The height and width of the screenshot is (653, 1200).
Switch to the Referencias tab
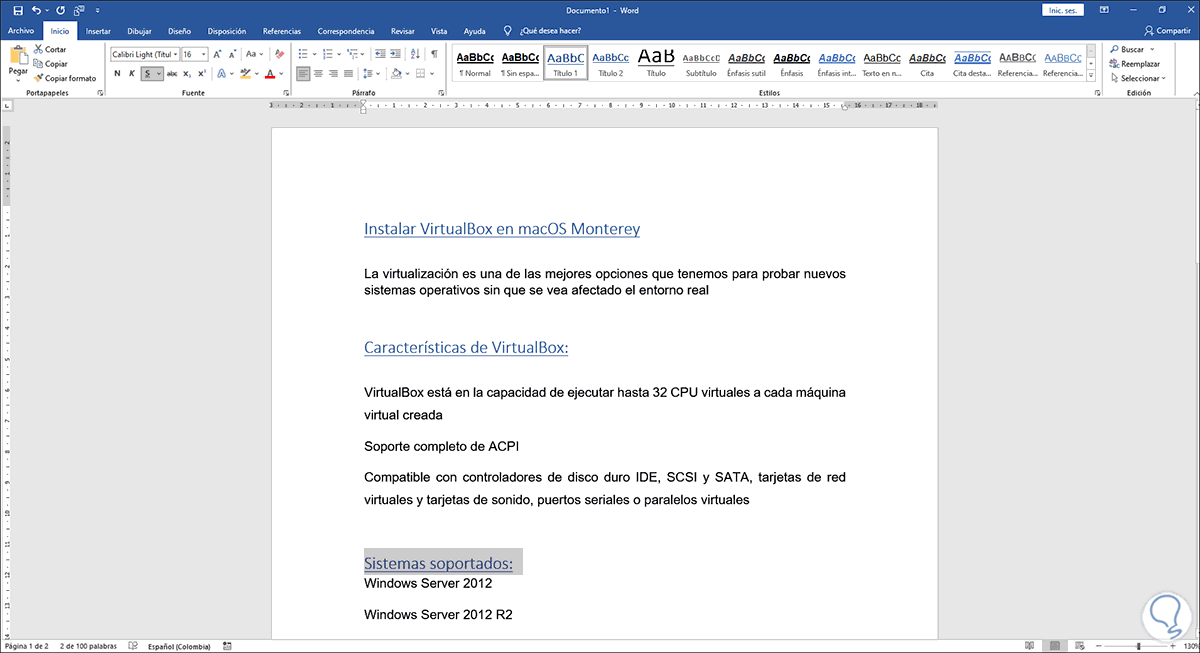pos(281,31)
